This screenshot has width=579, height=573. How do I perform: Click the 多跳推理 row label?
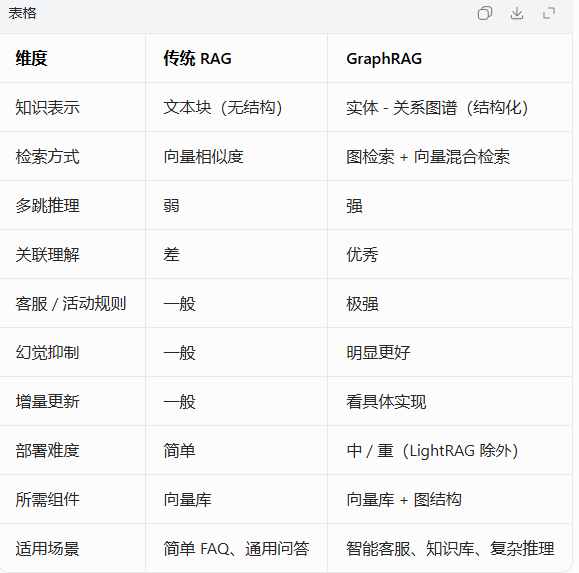pyautogui.click(x=47, y=206)
